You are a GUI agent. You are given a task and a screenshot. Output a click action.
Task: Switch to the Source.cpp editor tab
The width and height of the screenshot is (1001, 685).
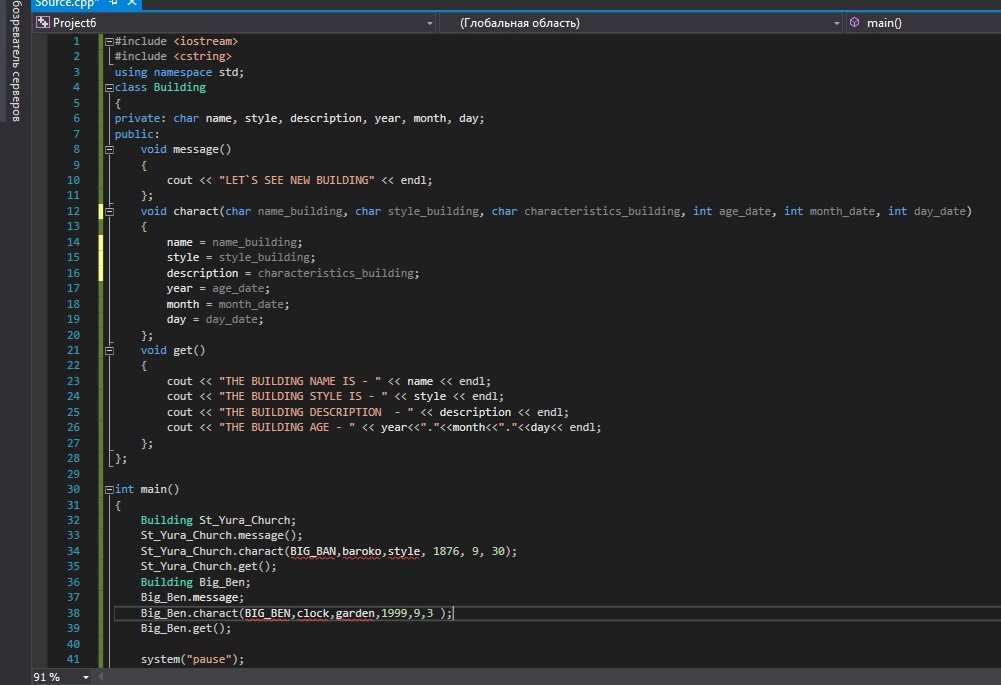pyautogui.click(x=66, y=4)
